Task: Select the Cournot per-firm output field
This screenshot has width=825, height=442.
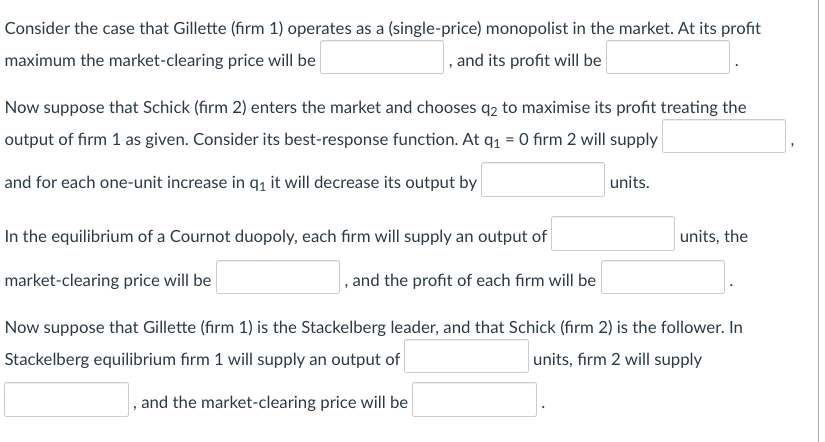Action: [x=613, y=234]
